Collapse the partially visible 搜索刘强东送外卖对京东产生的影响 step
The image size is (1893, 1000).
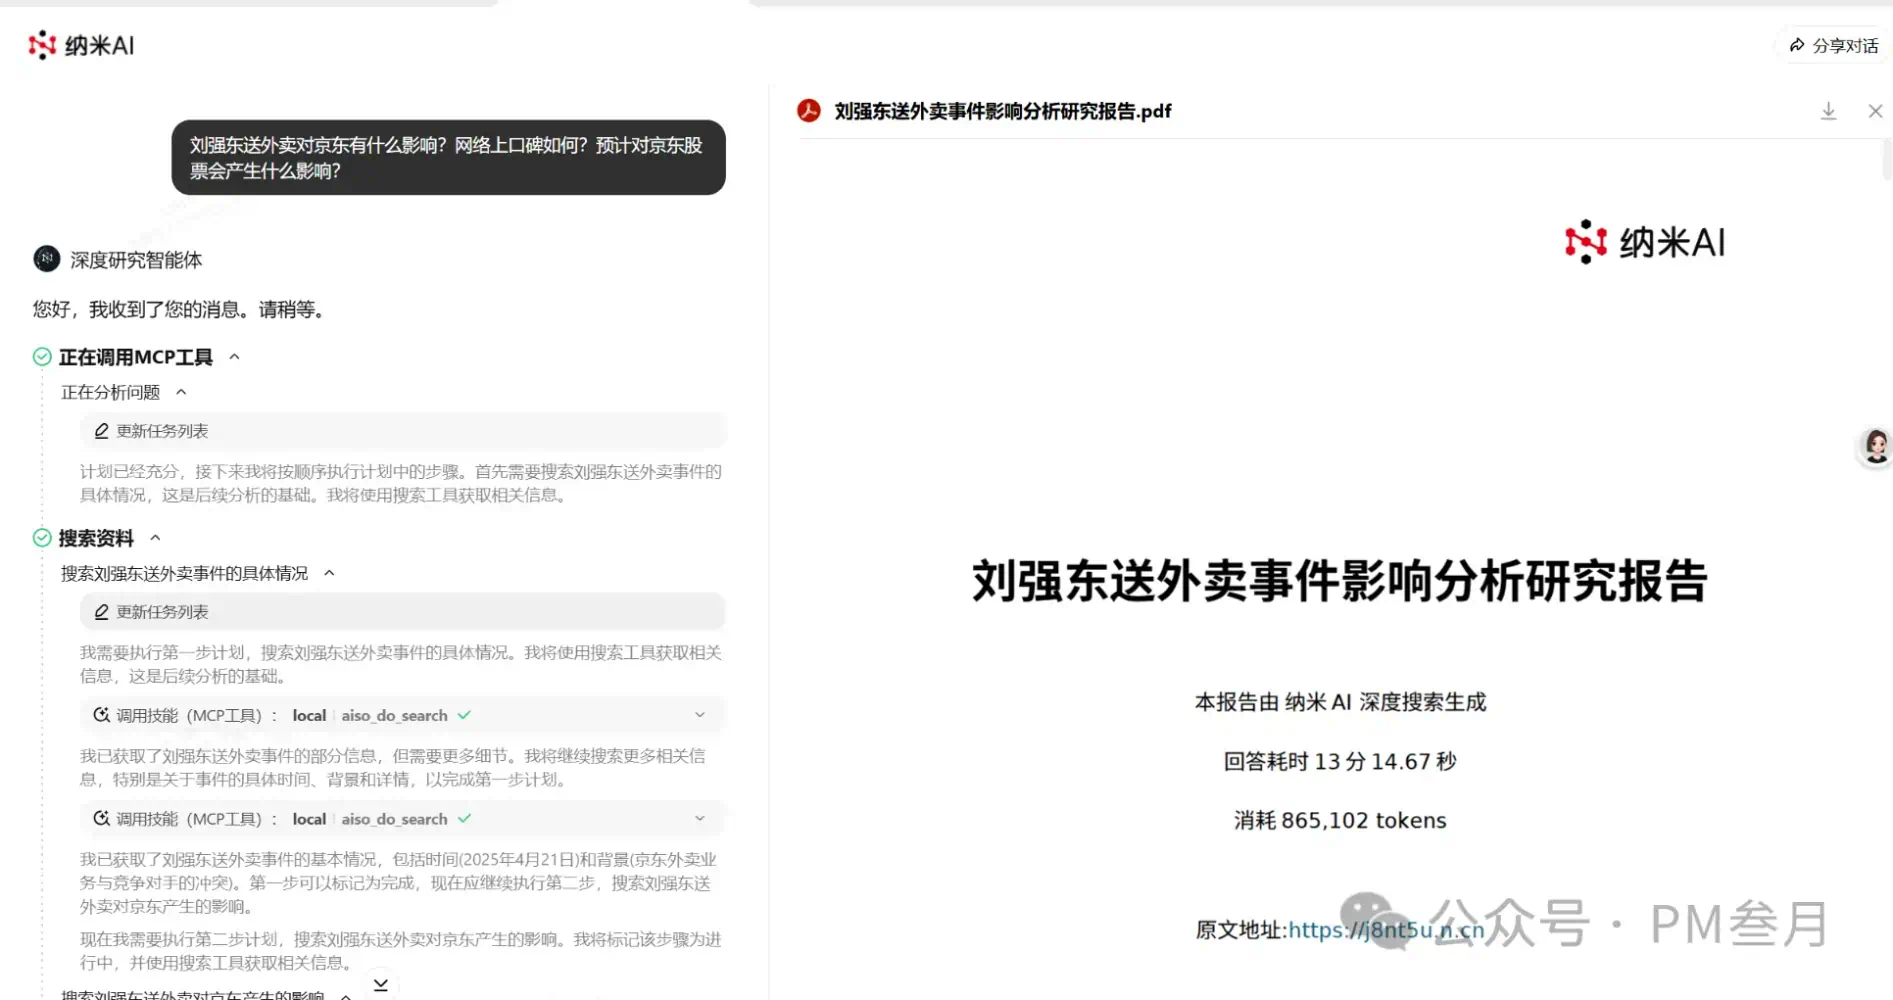click(346, 996)
